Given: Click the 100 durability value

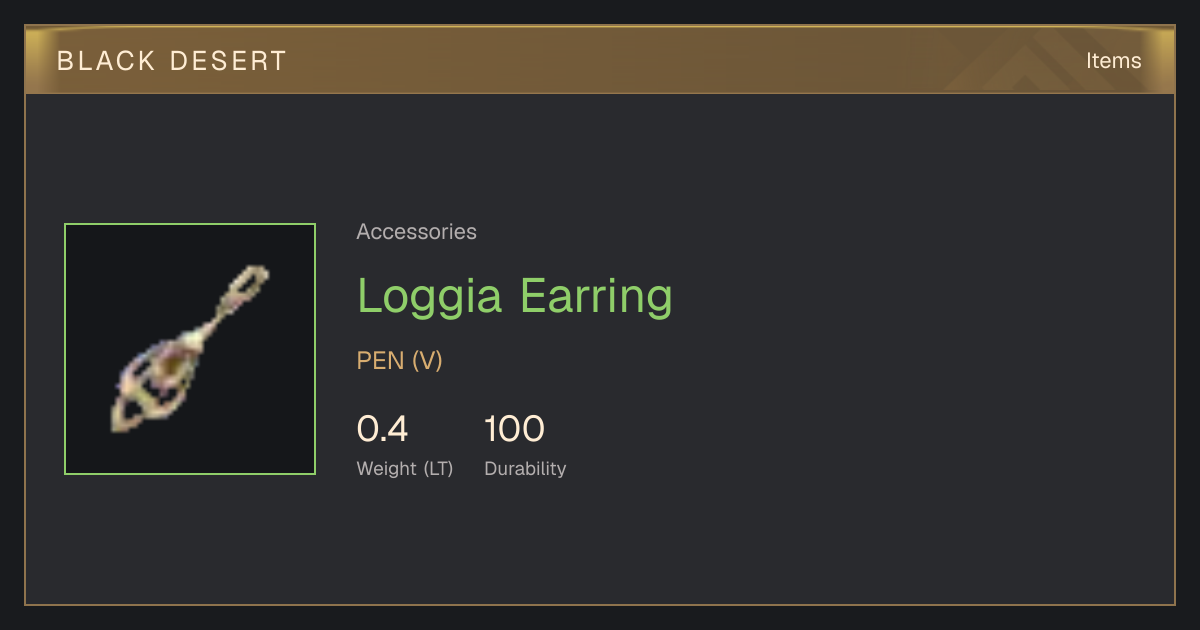Looking at the screenshot, I should pos(514,429).
